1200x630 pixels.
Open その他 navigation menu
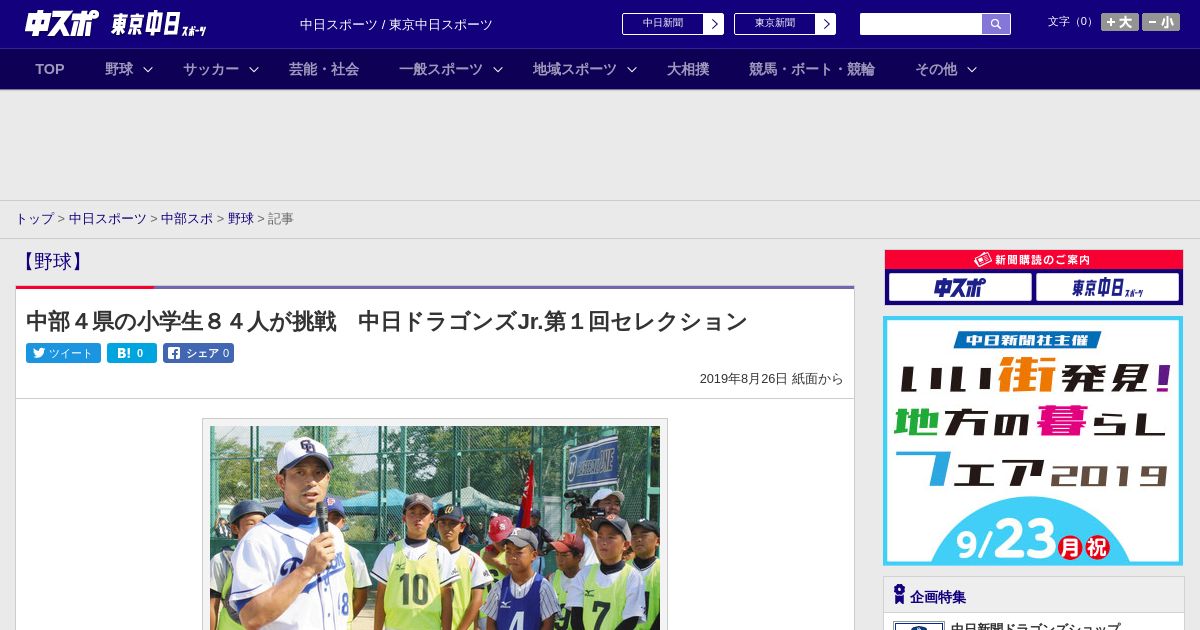pyautogui.click(x=936, y=69)
